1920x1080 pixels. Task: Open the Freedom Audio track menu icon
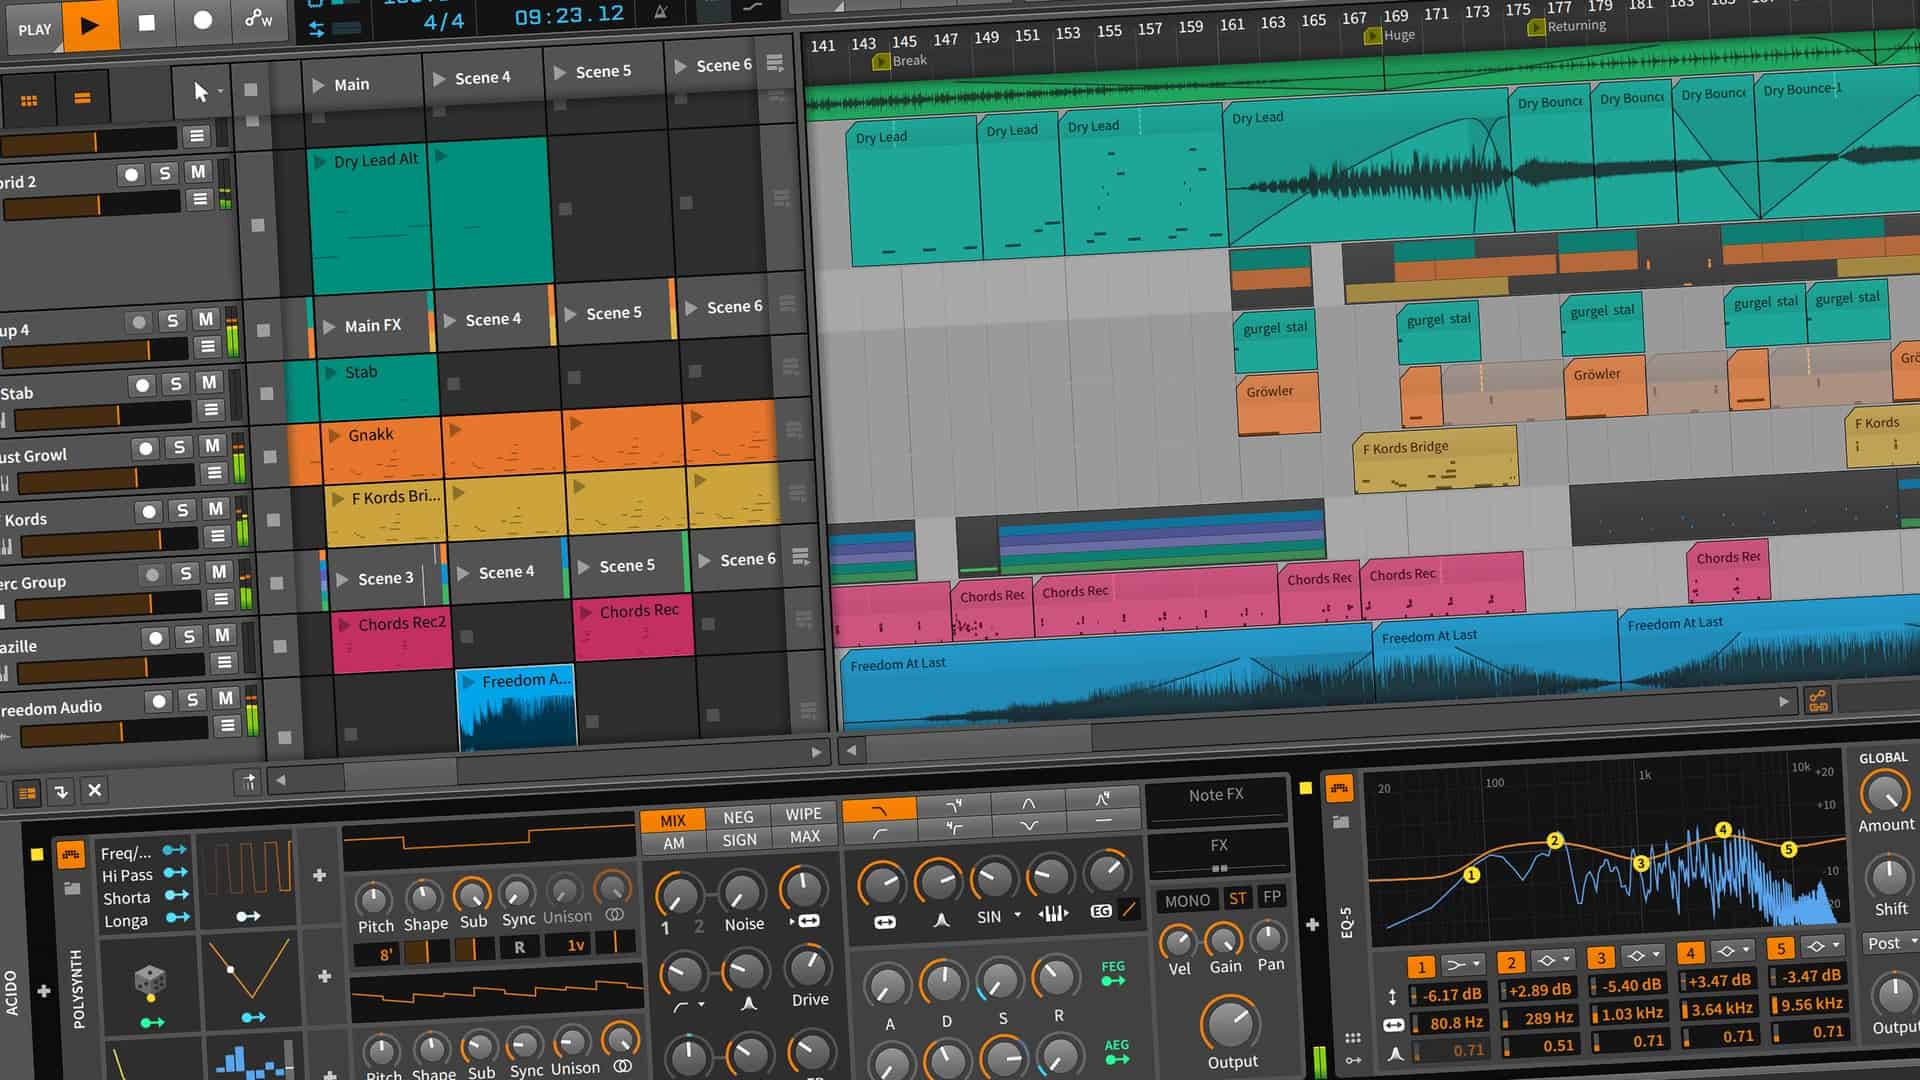coord(227,726)
